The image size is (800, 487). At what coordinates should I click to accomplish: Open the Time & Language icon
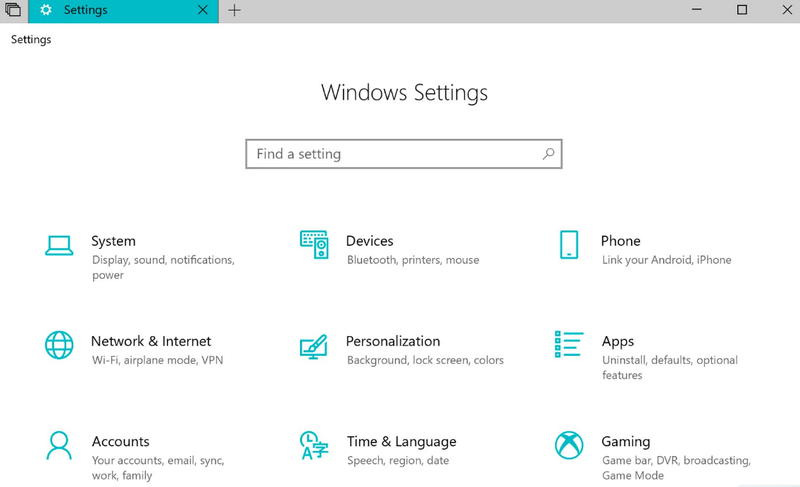314,445
